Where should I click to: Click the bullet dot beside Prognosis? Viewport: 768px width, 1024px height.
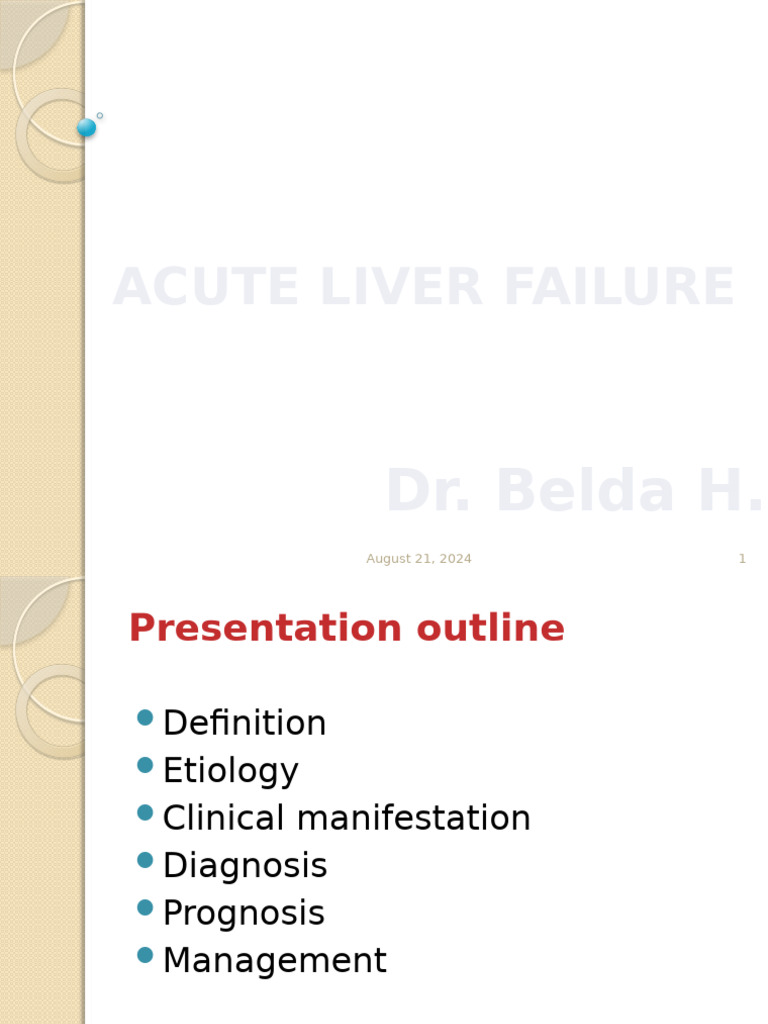145,907
